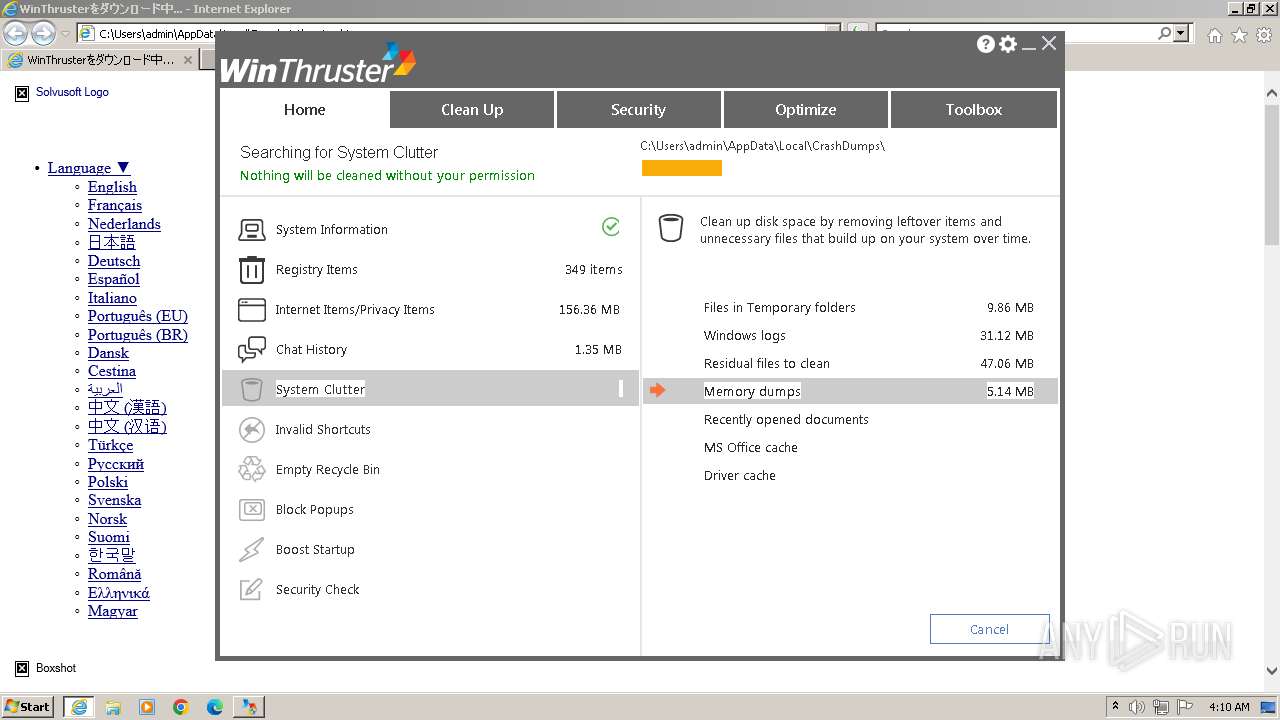Click the WinThruster taskbar button
The height and width of the screenshot is (720, 1280).
[x=248, y=707]
